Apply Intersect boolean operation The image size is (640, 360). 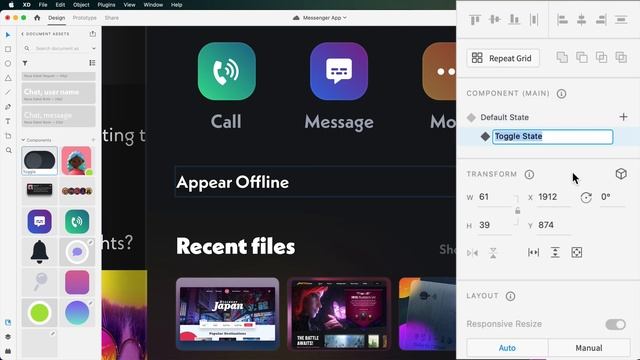point(601,57)
